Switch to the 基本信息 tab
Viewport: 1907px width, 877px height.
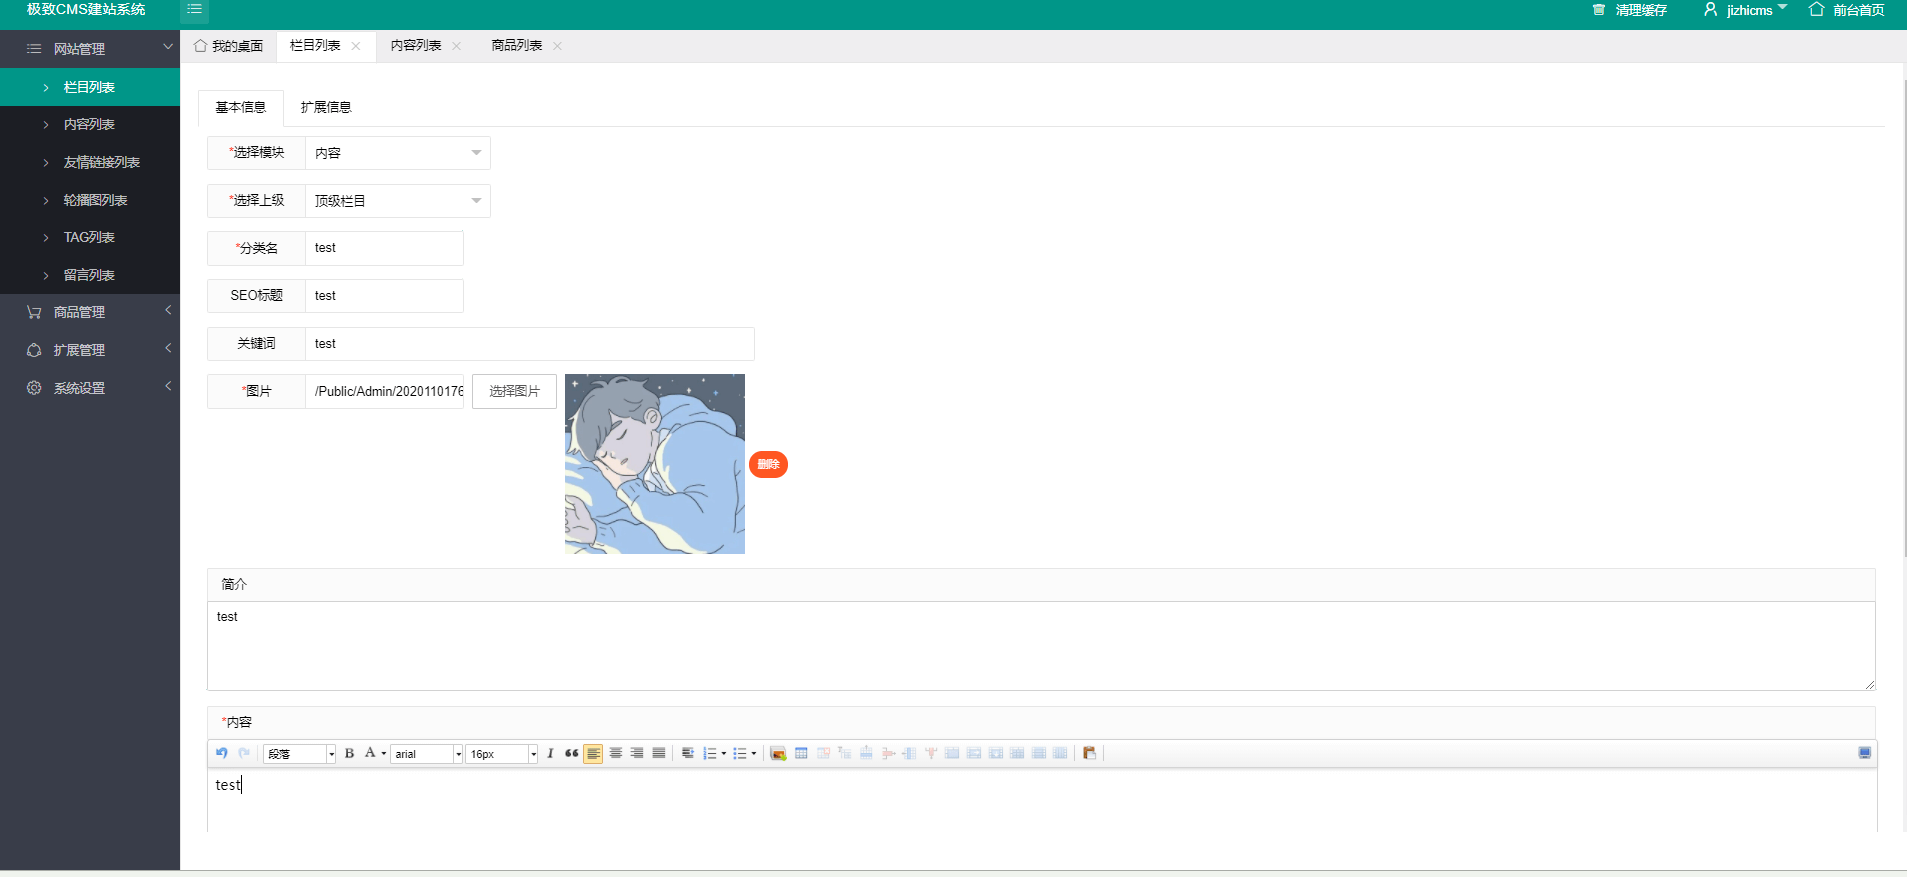click(241, 107)
